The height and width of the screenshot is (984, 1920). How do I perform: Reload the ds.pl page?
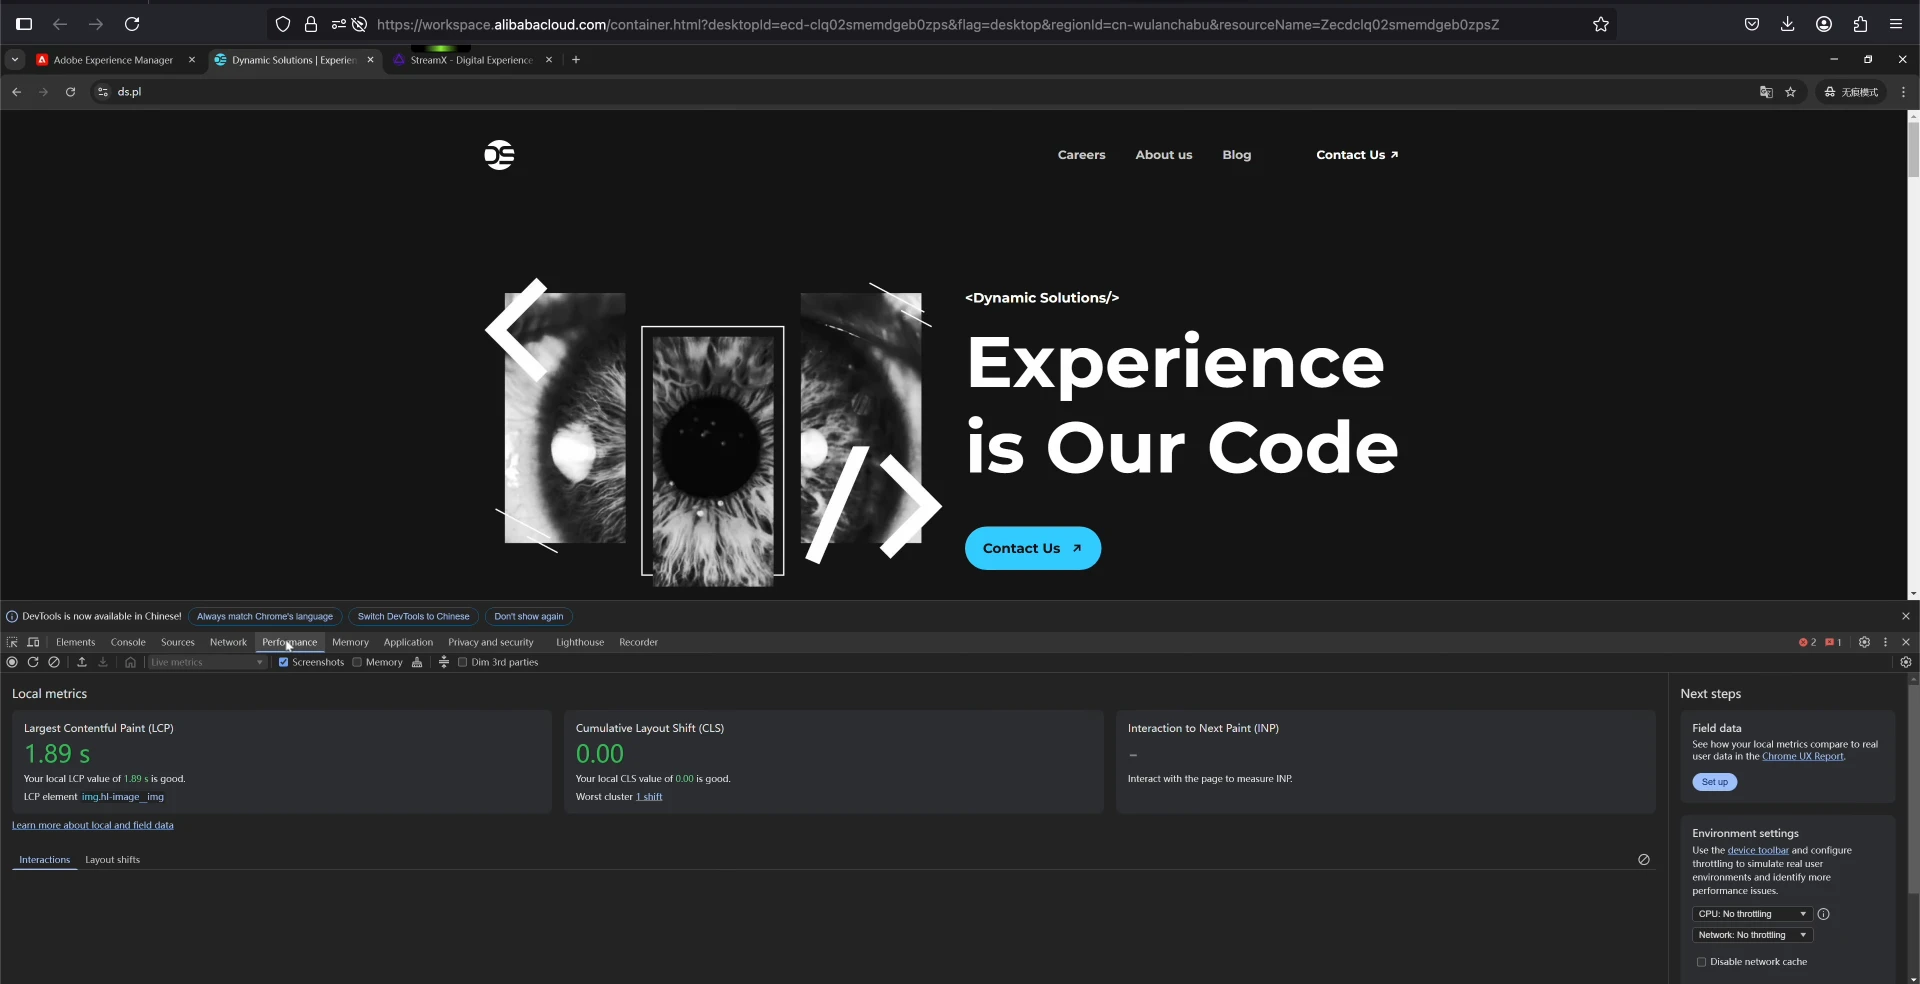70,92
